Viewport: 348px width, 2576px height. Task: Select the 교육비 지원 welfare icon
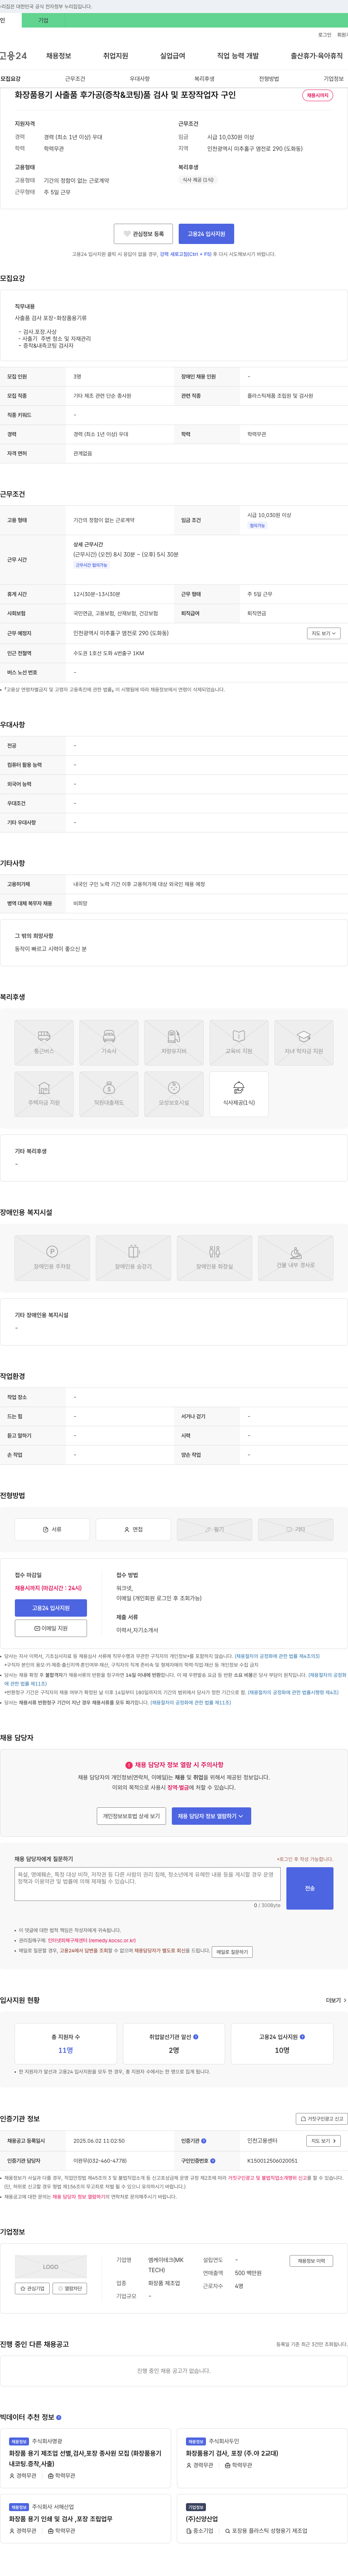pyautogui.click(x=239, y=1043)
